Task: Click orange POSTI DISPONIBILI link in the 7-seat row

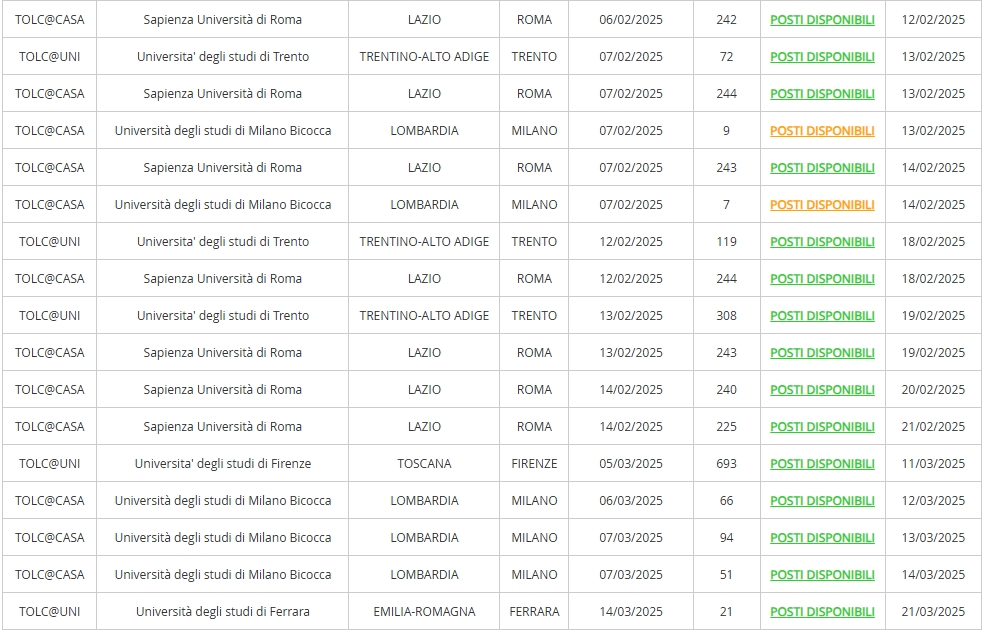Action: click(822, 205)
